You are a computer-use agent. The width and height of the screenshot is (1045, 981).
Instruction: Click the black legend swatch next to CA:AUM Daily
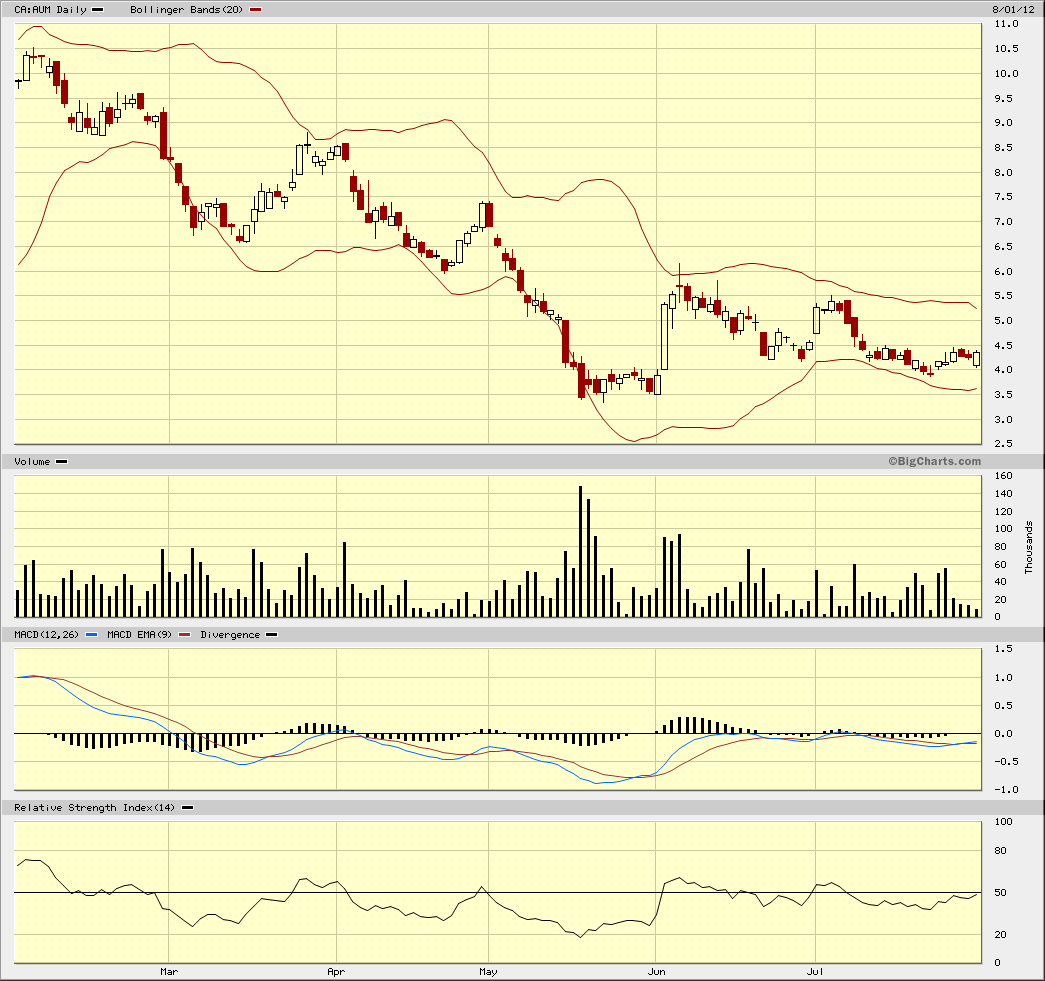(97, 10)
